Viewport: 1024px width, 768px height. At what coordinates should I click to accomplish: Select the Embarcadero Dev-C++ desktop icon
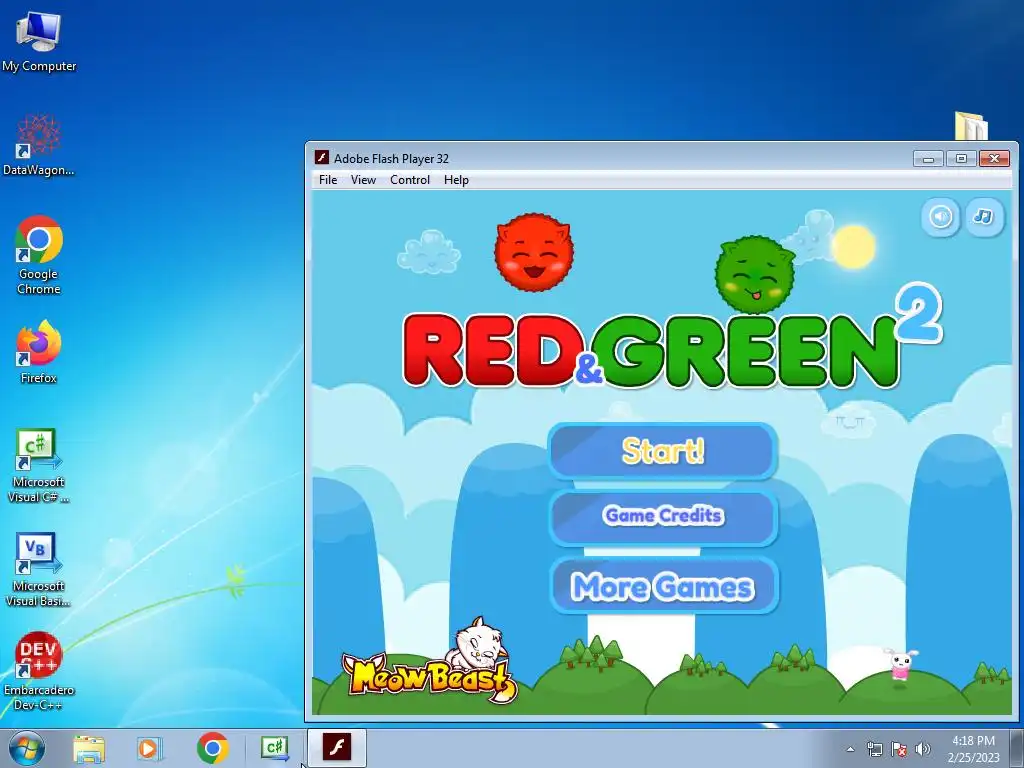(39, 671)
